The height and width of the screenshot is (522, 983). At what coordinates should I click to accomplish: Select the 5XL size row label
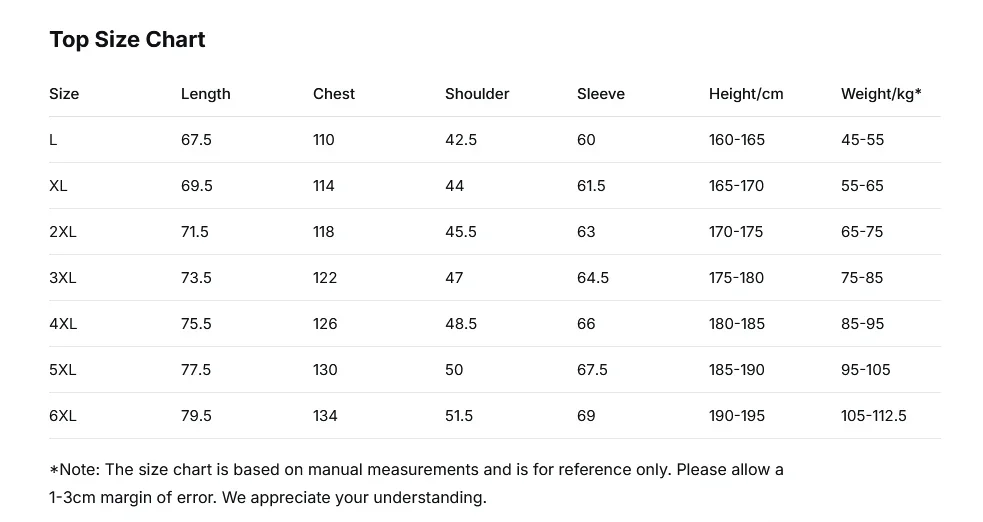[x=62, y=370]
